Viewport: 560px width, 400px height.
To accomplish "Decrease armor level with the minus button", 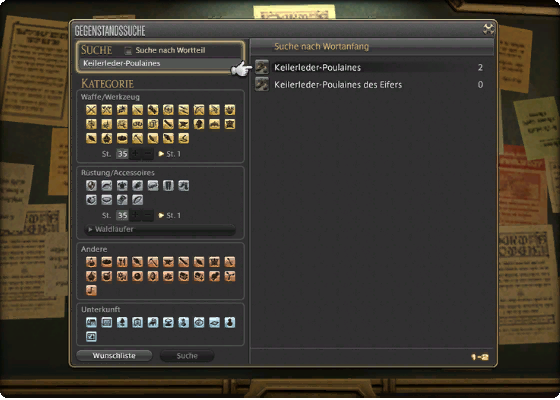I will tap(148, 216).
